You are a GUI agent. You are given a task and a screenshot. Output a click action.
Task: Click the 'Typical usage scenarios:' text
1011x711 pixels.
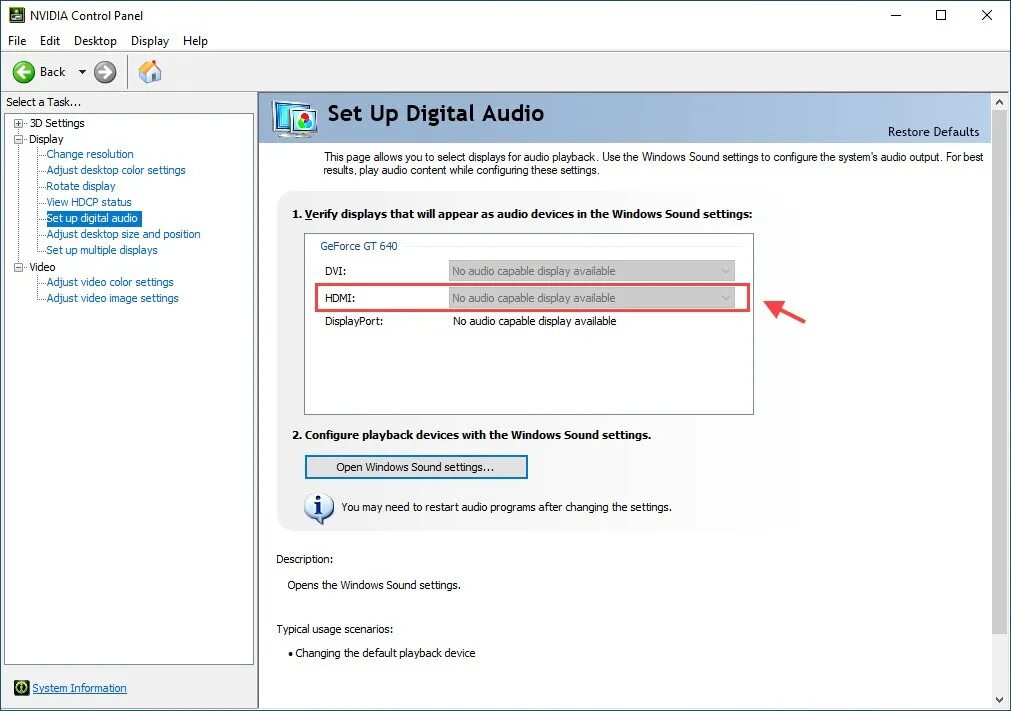[335, 629]
